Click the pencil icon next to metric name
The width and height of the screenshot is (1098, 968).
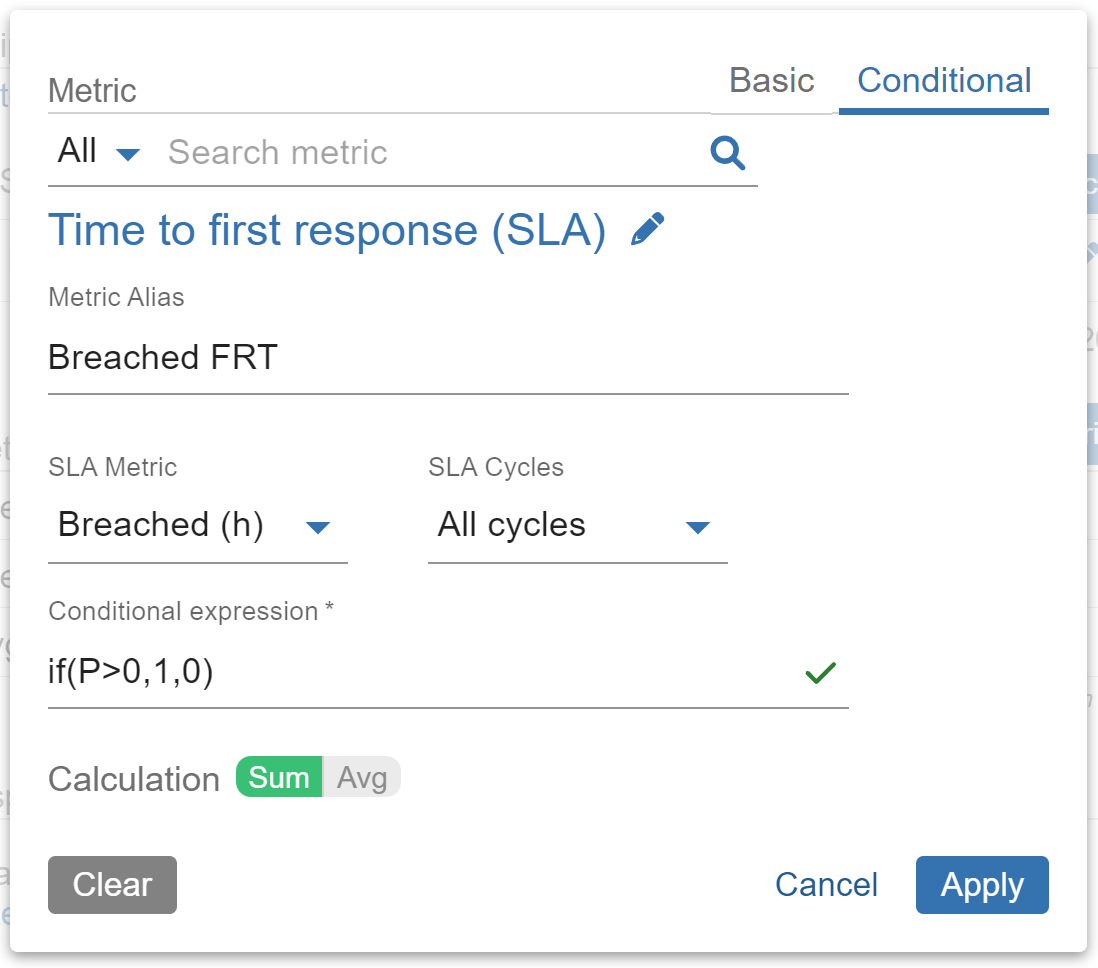coord(649,228)
